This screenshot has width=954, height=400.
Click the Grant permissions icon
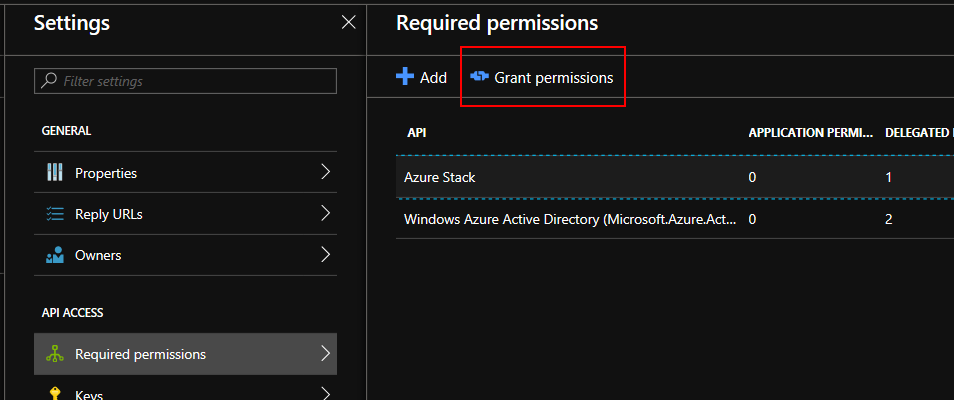point(479,77)
